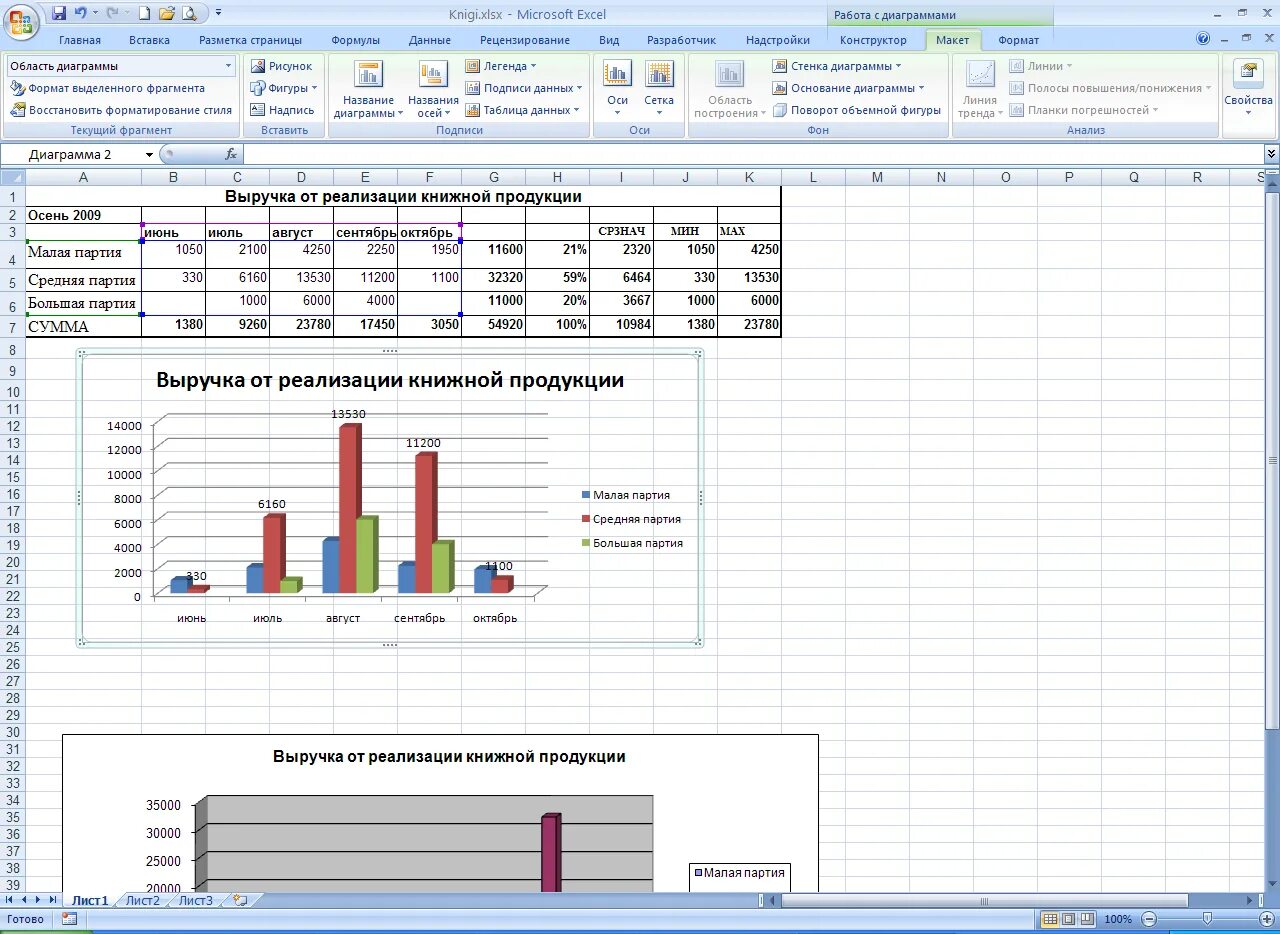
Task: Open the Формат chart tab
Action: [1018, 40]
